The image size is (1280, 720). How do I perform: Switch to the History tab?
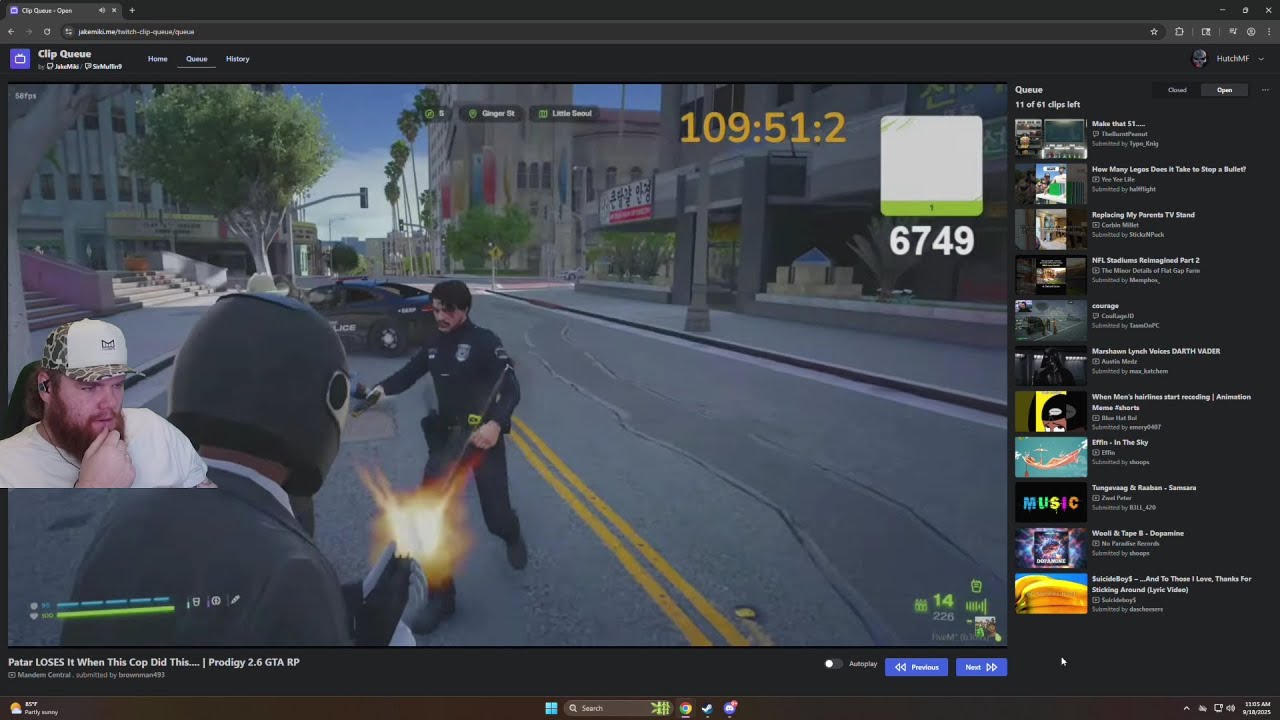(x=238, y=59)
